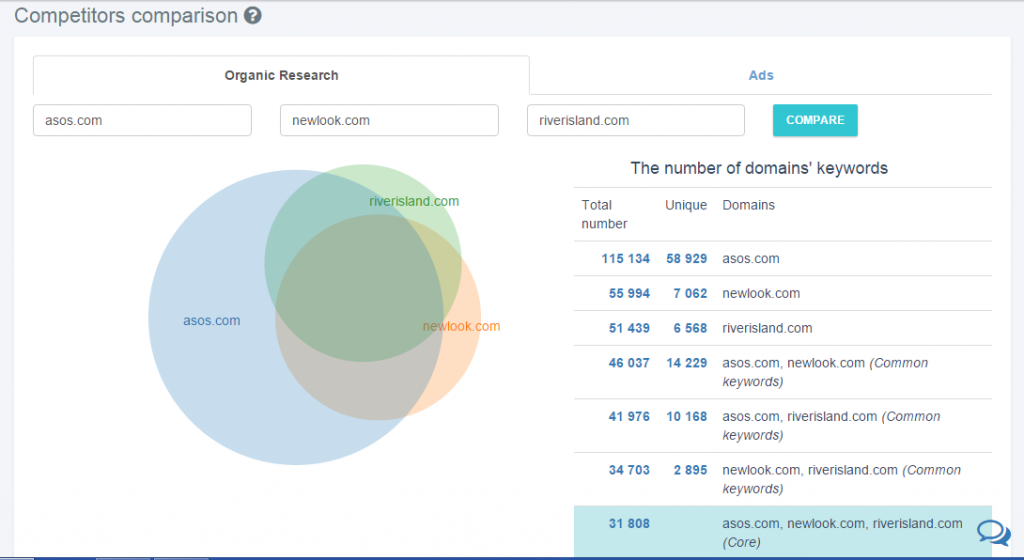Screen dimensions: 1024x560
Task: Open riverisland.com unique keywords 6 568
Action: coord(690,328)
